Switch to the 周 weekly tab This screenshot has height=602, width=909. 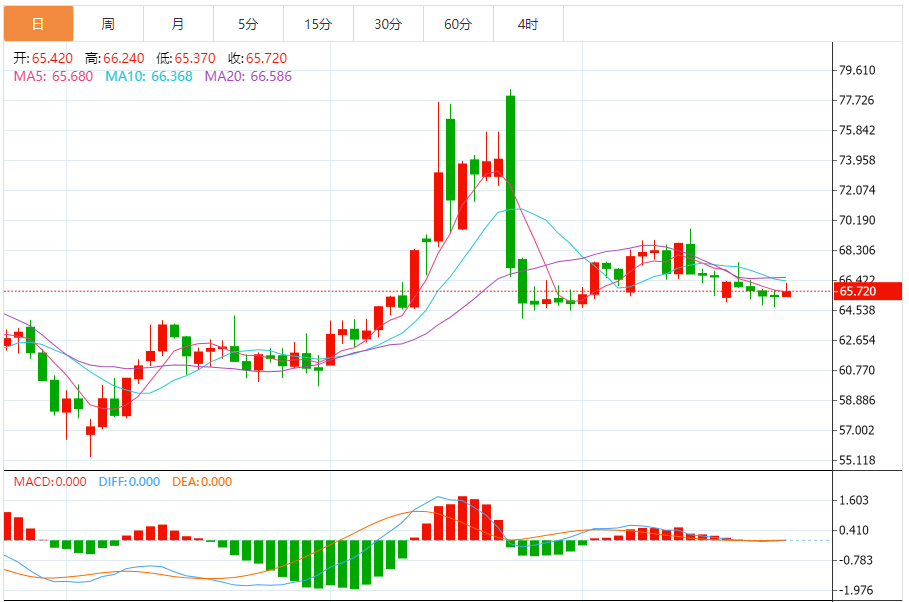[x=108, y=24]
